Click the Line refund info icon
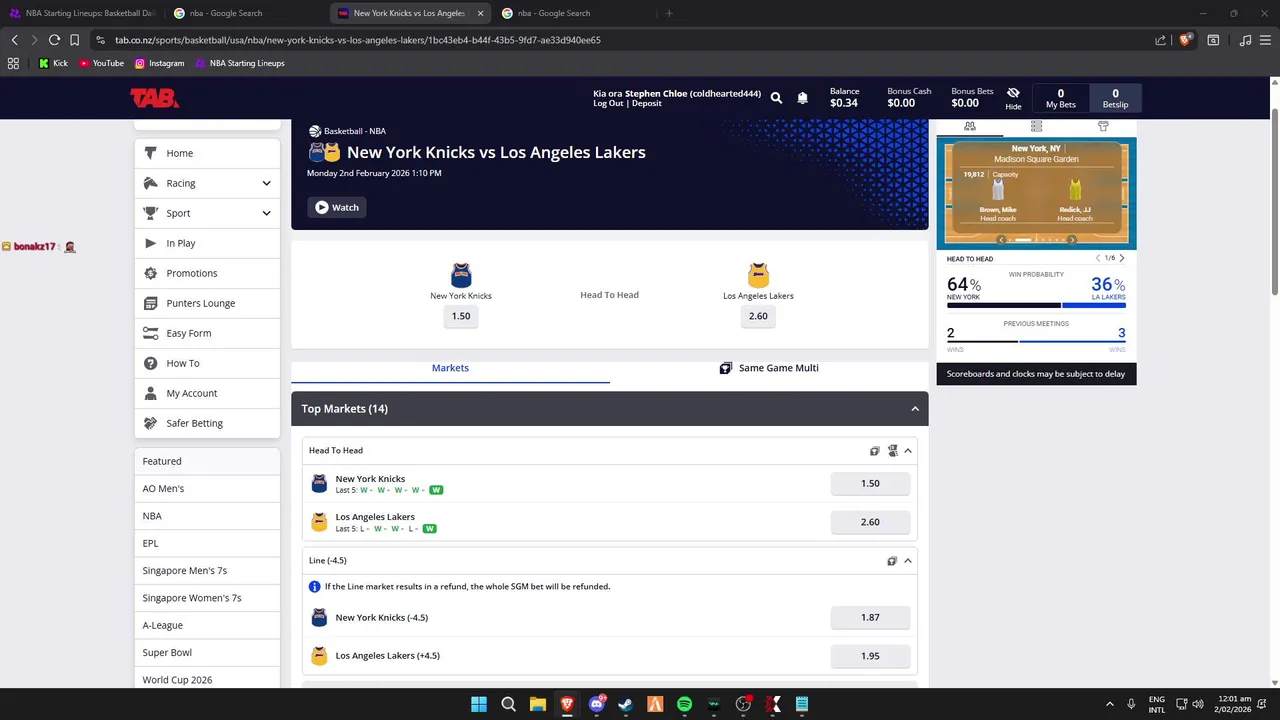The height and width of the screenshot is (720, 1280). tap(315, 587)
